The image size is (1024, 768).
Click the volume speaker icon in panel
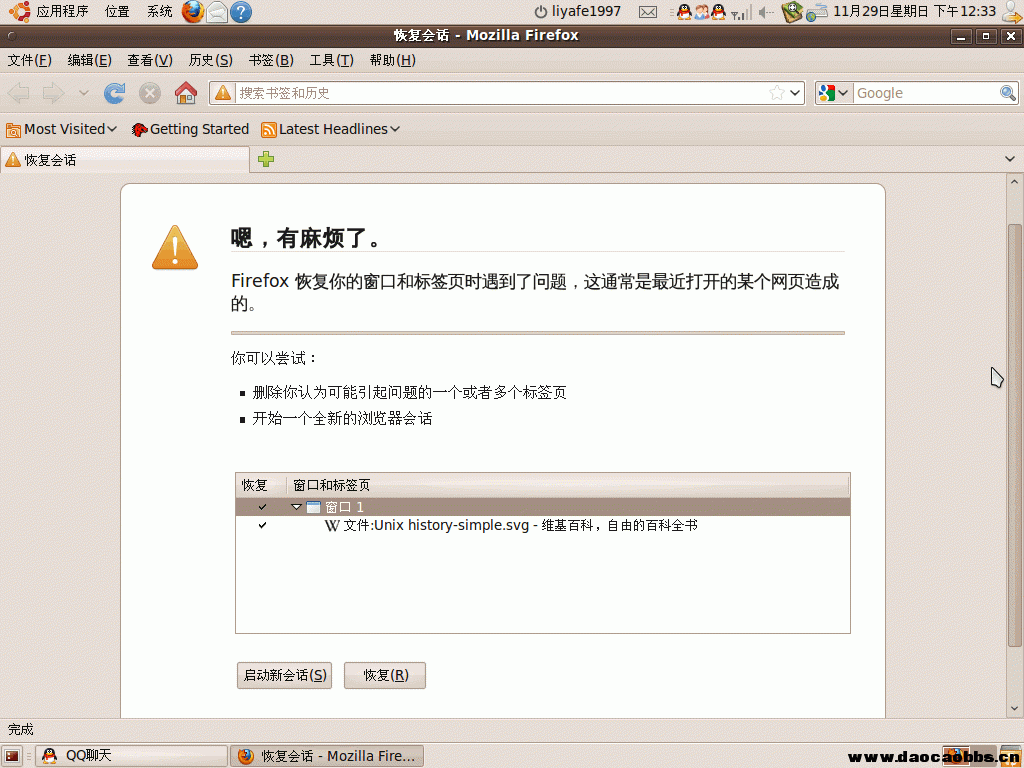click(x=766, y=12)
